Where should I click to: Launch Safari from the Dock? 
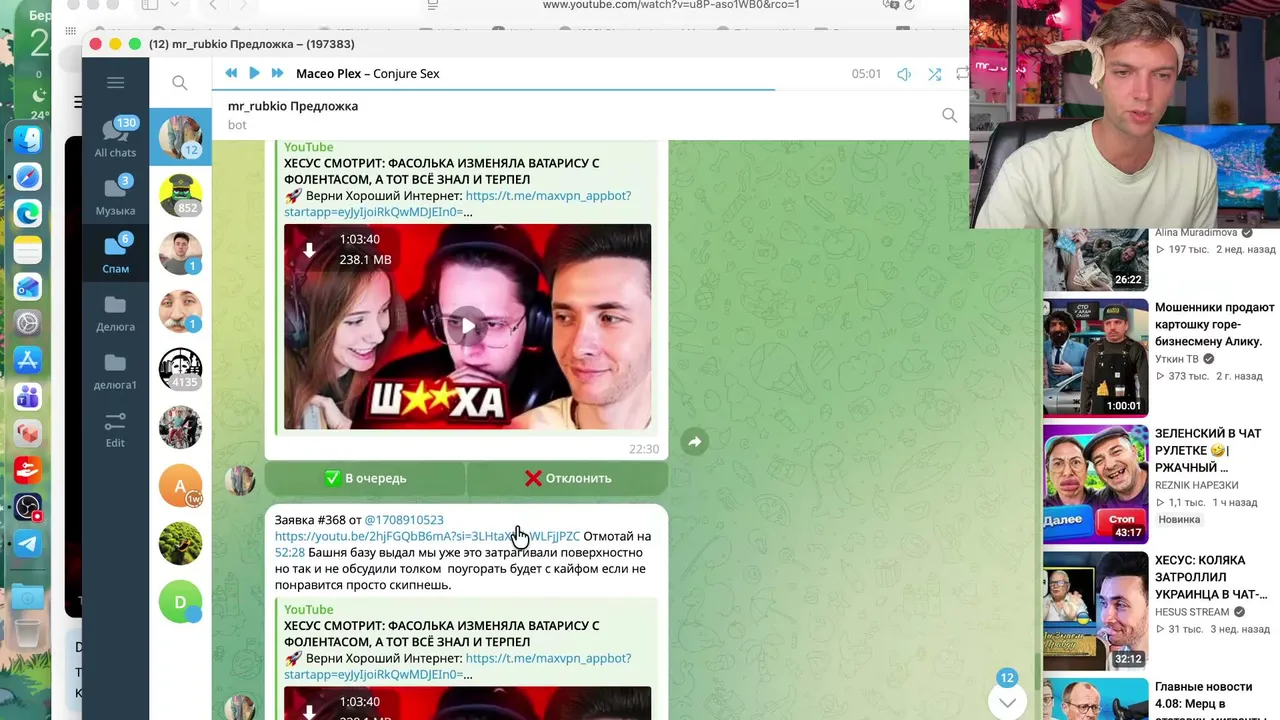click(x=28, y=177)
